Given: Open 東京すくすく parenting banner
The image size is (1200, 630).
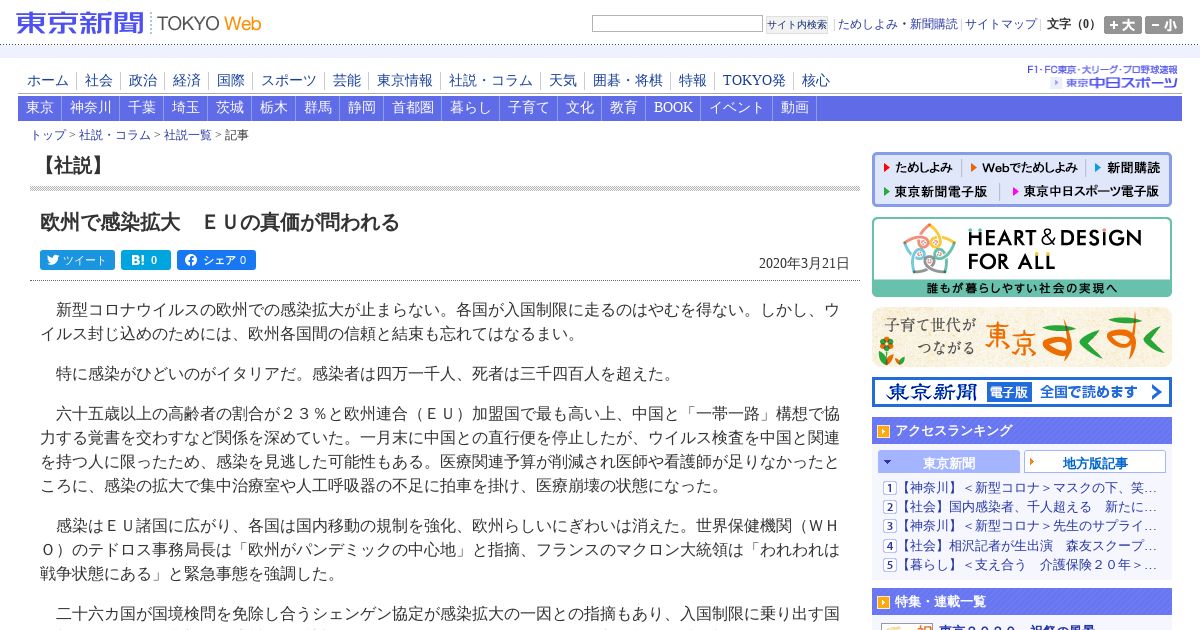Looking at the screenshot, I should pos(1022,337).
